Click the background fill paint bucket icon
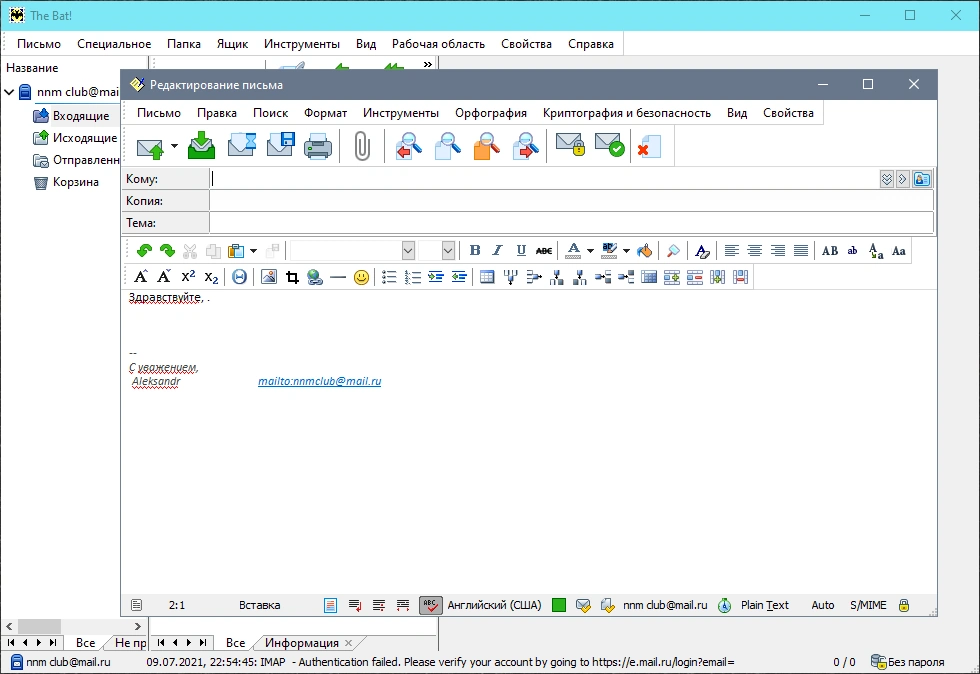The width and height of the screenshot is (980, 674). (644, 251)
